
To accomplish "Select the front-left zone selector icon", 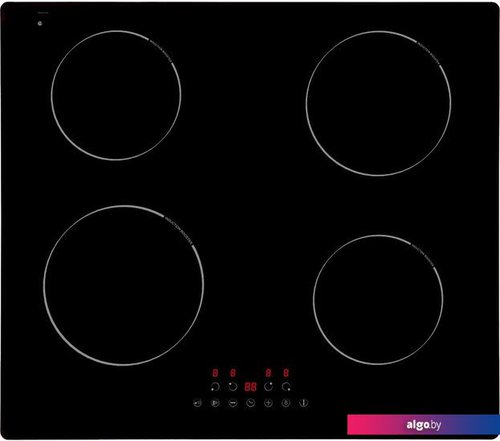I will (215, 387).
